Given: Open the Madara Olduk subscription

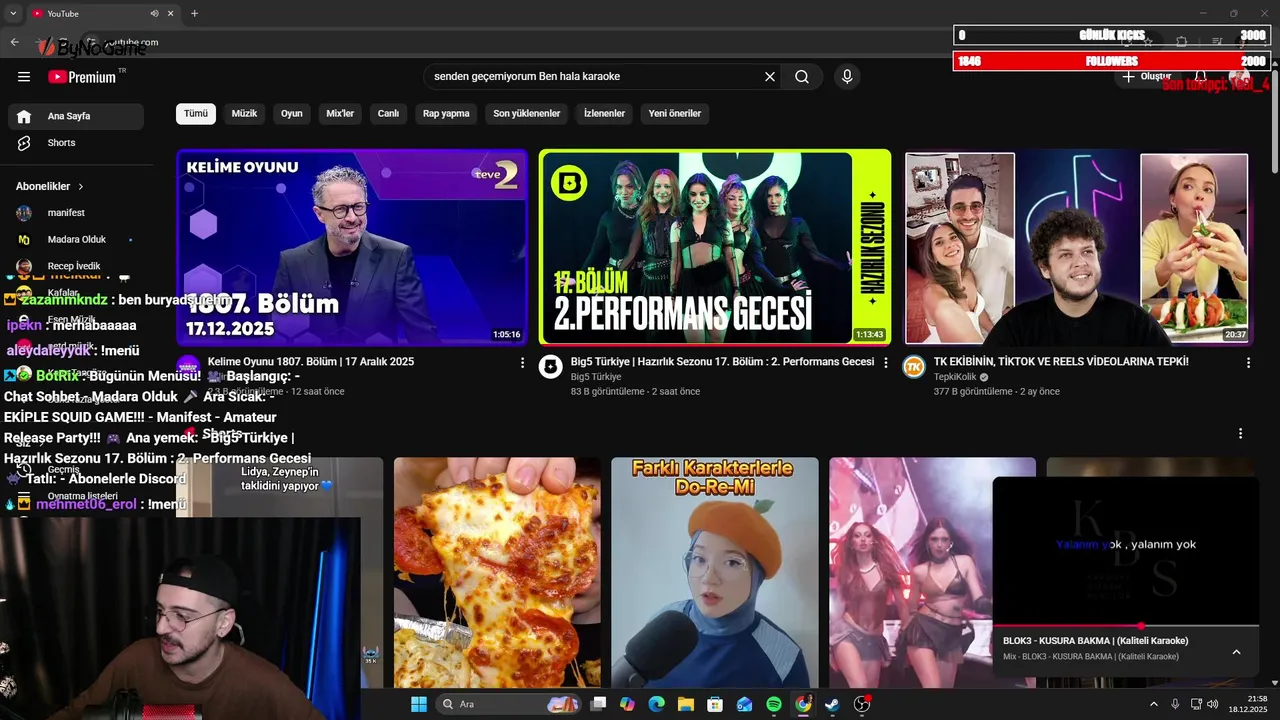Looking at the screenshot, I should pos(76,240).
